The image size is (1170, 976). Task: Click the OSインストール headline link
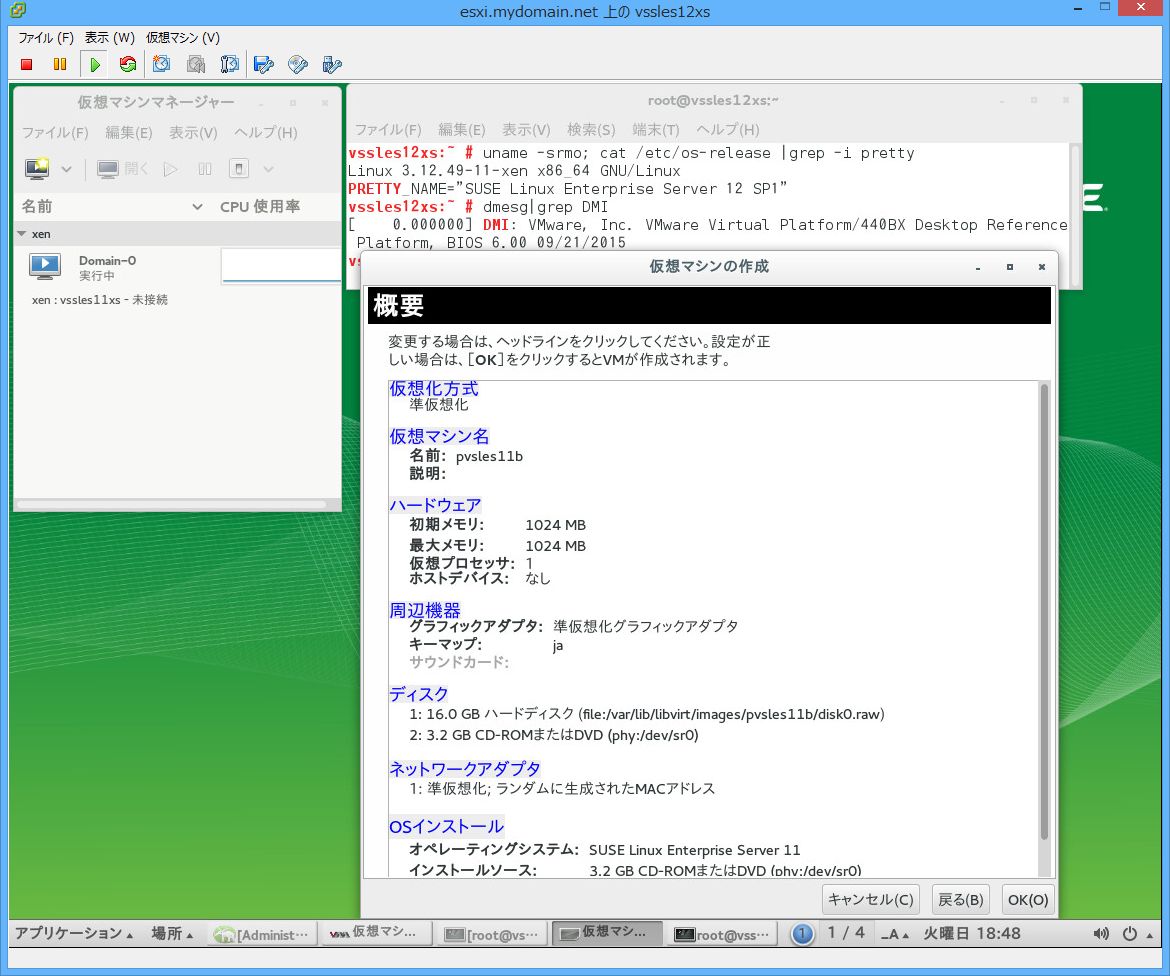point(446,826)
